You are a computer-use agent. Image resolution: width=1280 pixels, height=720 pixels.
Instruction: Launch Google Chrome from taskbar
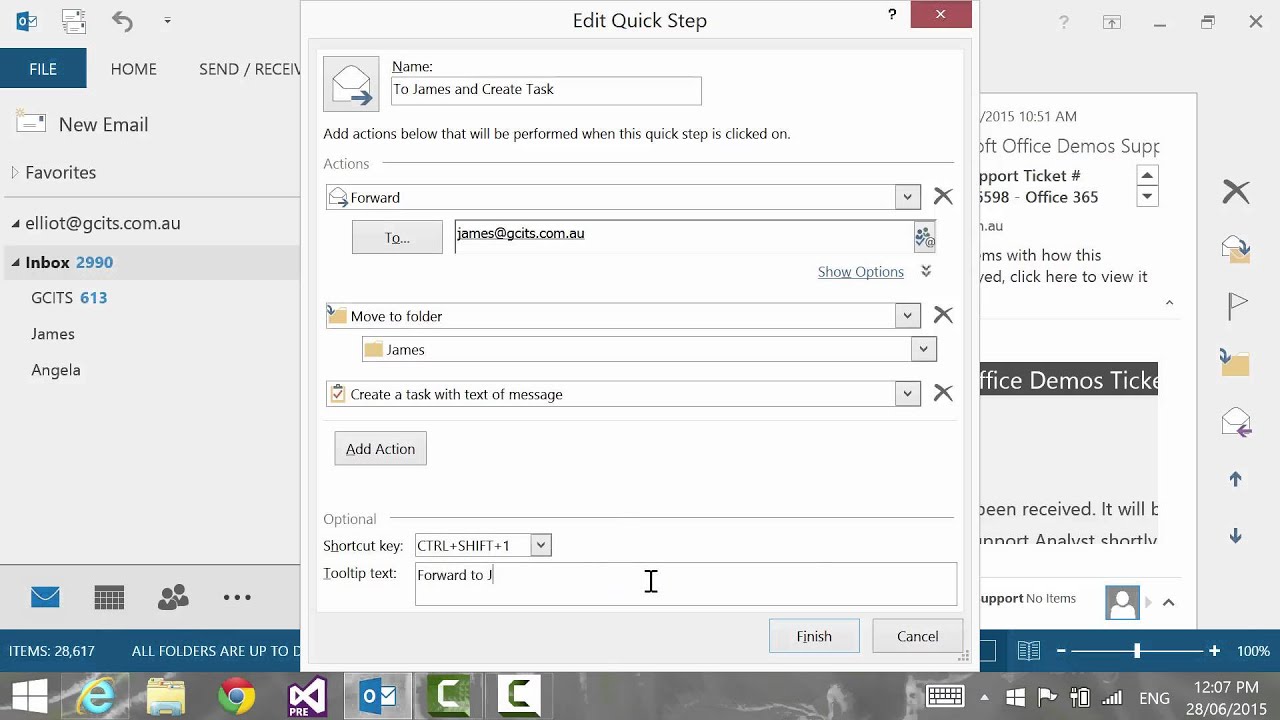tap(237, 696)
